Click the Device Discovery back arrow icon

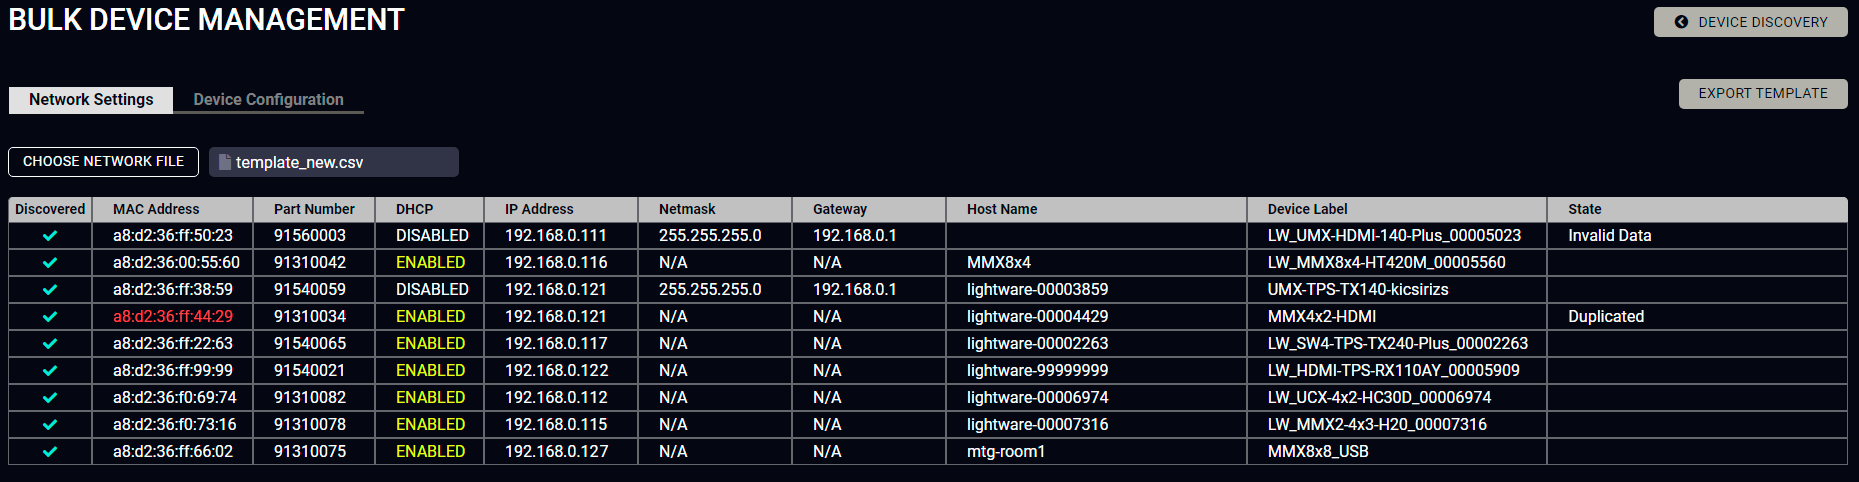click(1681, 22)
